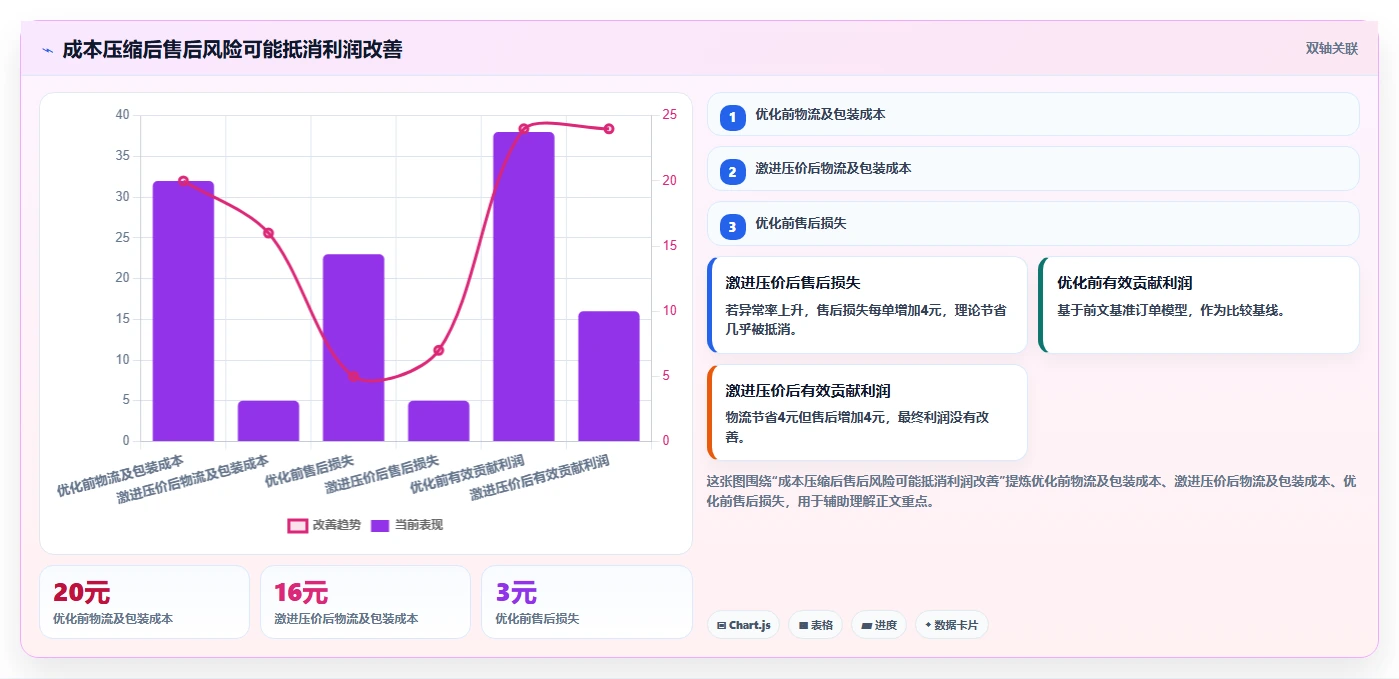Image resolution: width=1399 pixels, height=679 pixels.
Task: Click the right axis value 25
Action: (x=669, y=115)
